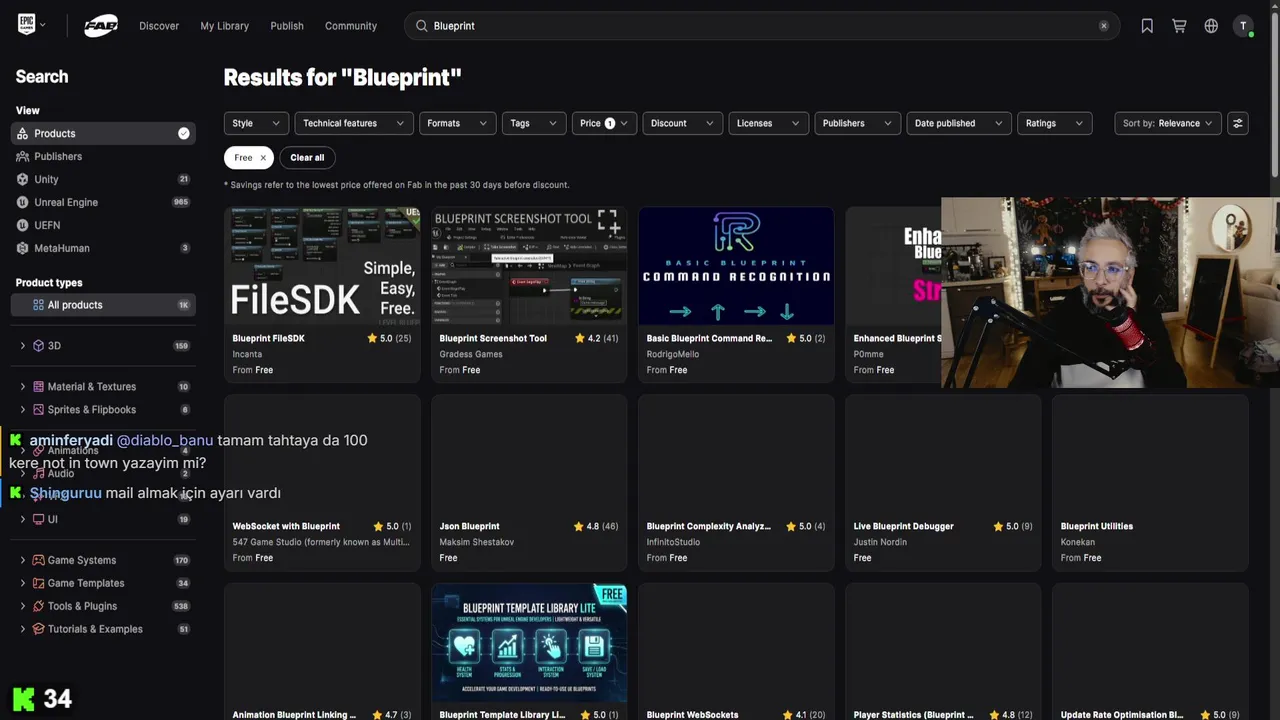Click the Publishers view icon
The width and height of the screenshot is (1280, 720).
(x=23, y=156)
